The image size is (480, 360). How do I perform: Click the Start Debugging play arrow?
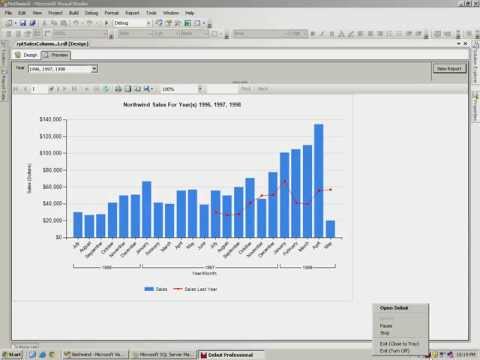coord(106,23)
